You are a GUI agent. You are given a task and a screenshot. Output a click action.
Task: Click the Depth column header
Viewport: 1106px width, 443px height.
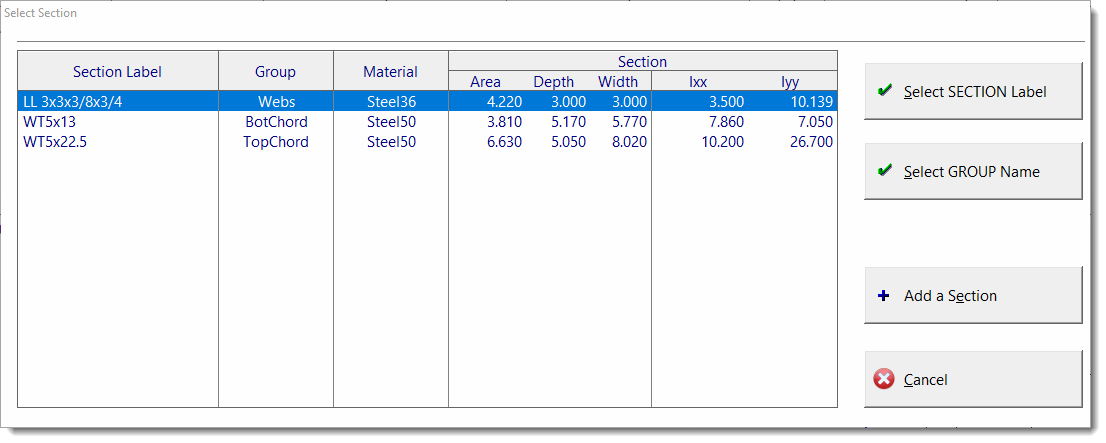tap(553, 82)
